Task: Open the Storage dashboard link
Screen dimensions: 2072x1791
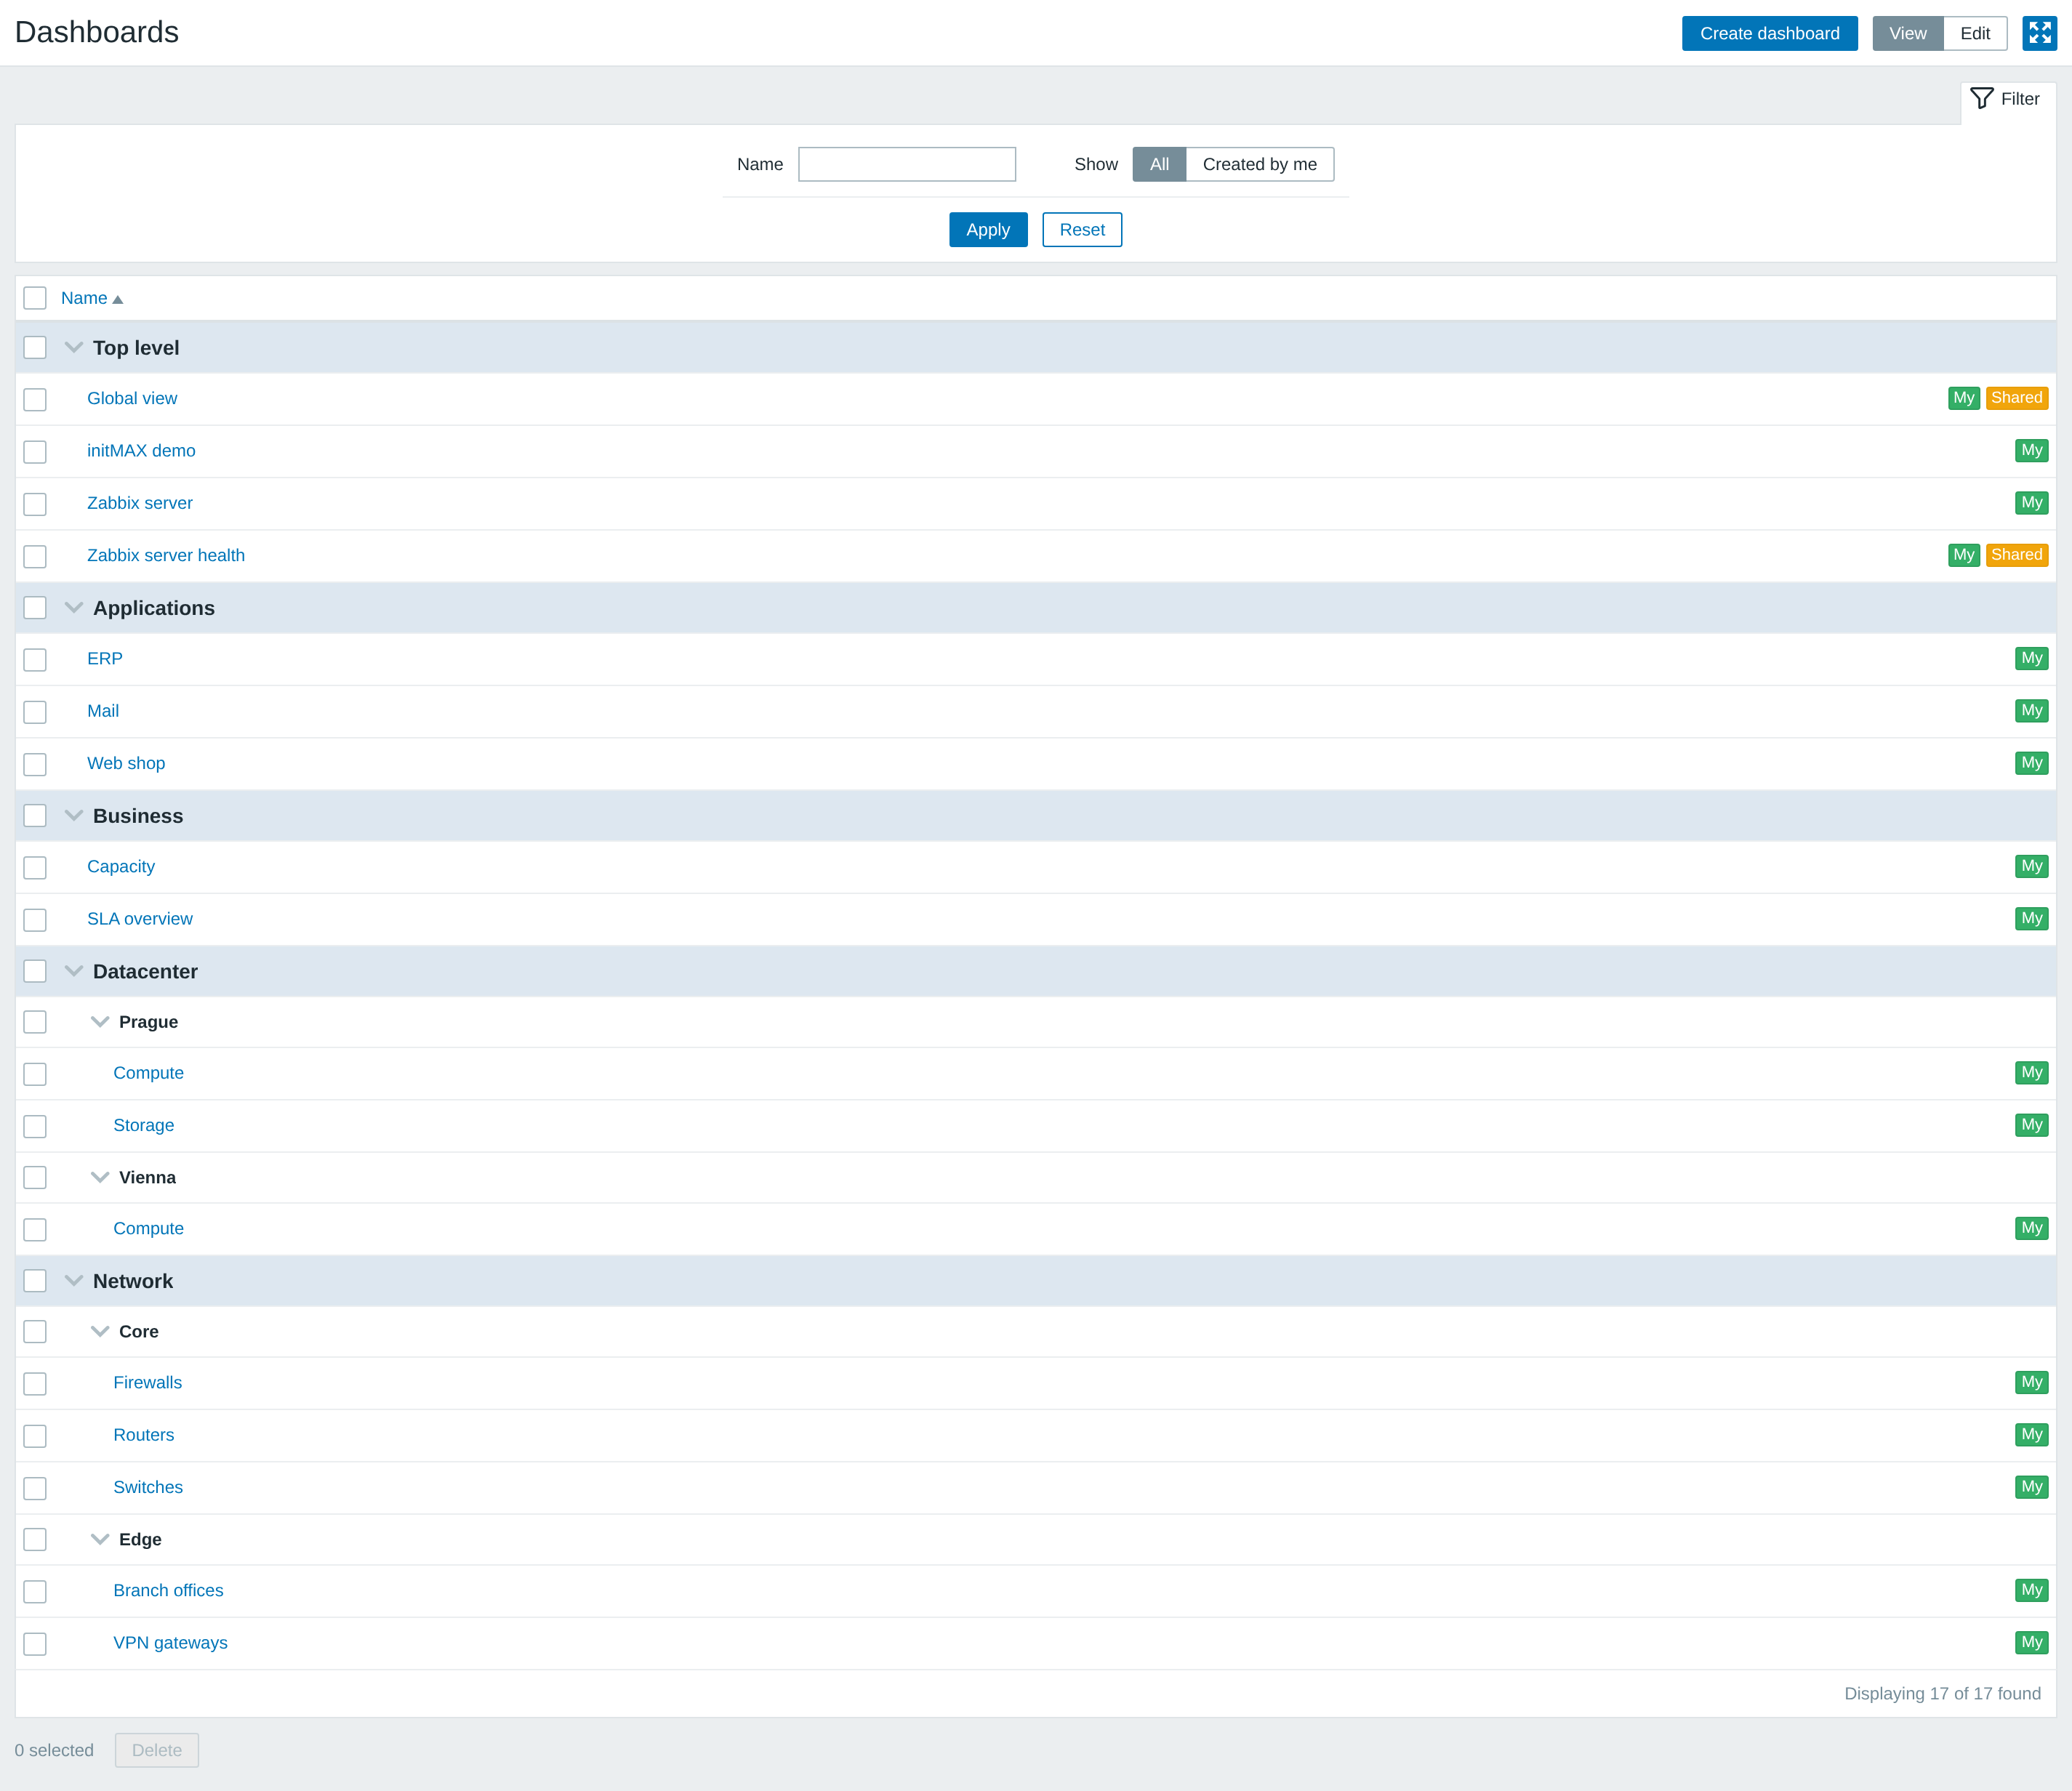Action: point(144,1125)
